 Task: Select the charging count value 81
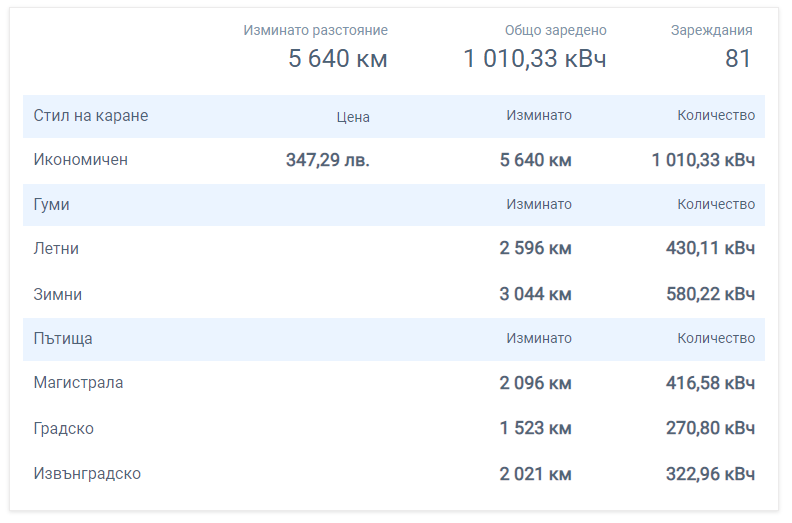[x=738, y=59]
